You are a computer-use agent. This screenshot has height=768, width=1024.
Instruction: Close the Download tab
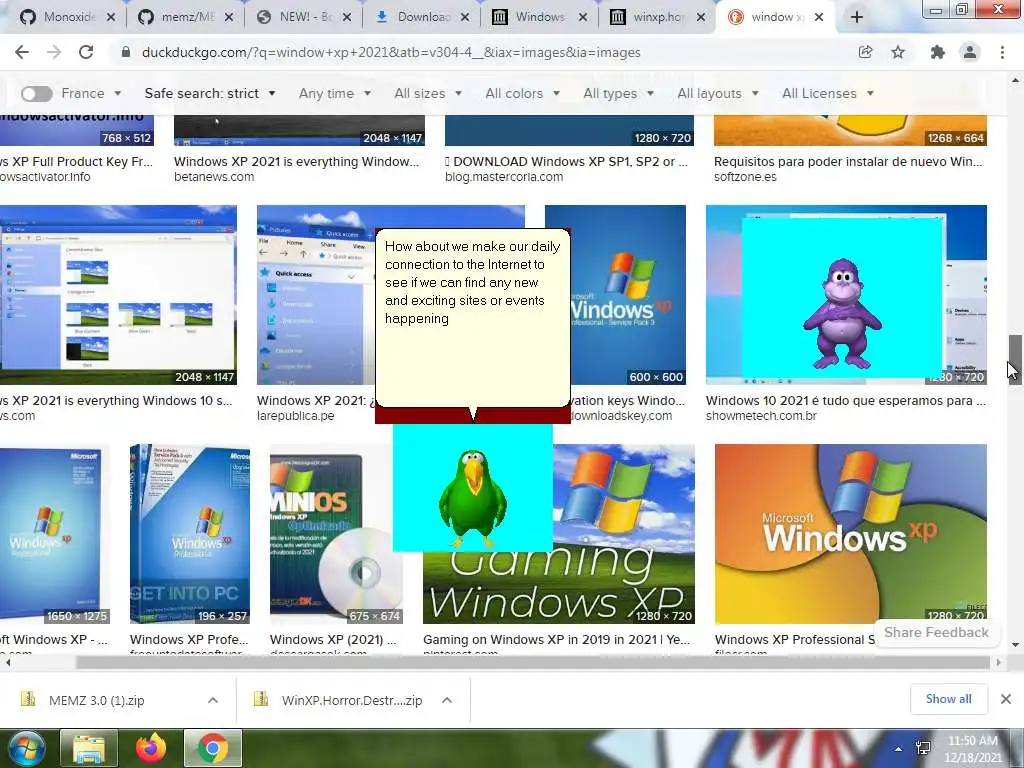[464, 17]
